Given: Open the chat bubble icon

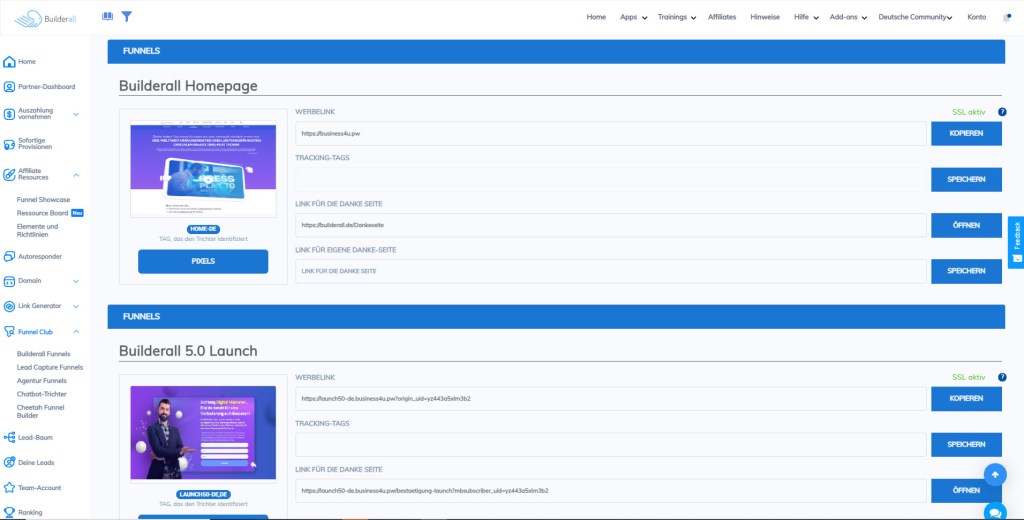Looking at the screenshot, I should coord(994,511).
